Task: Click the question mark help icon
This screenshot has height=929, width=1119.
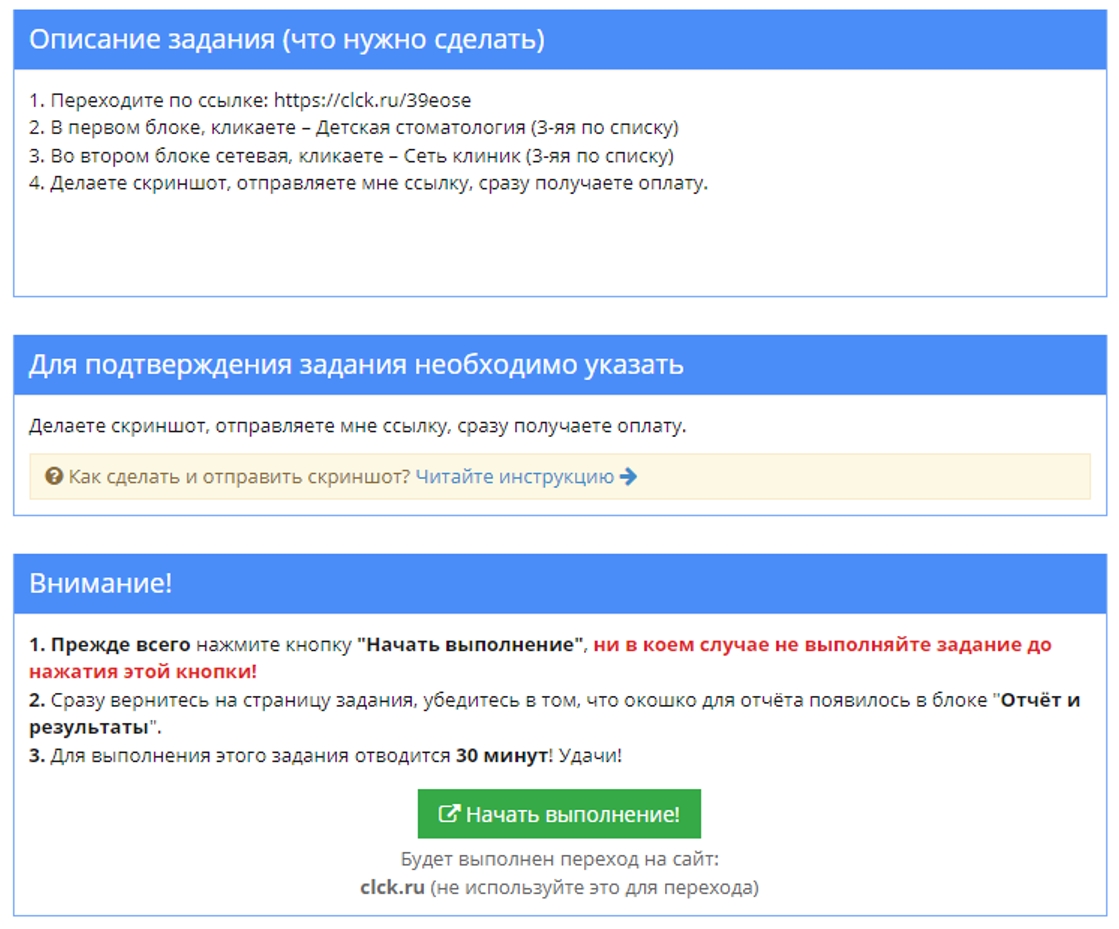Action: tap(54, 476)
